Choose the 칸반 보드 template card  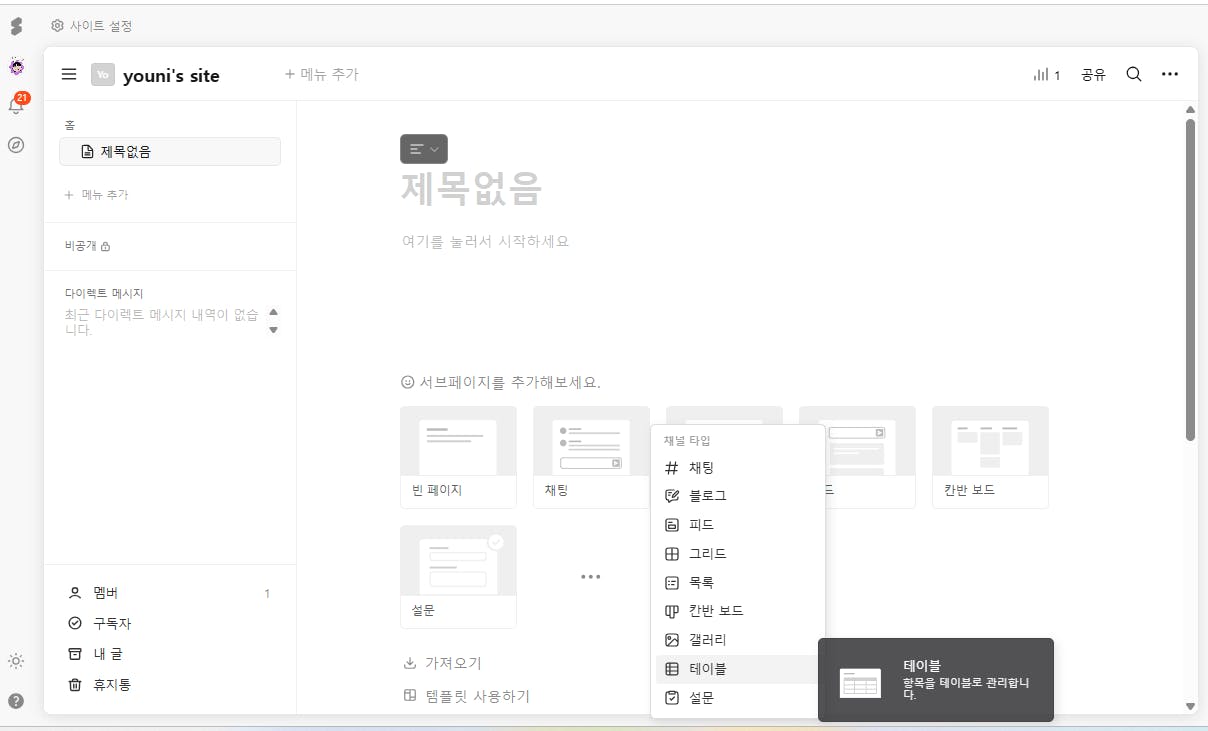pyautogui.click(x=990, y=457)
